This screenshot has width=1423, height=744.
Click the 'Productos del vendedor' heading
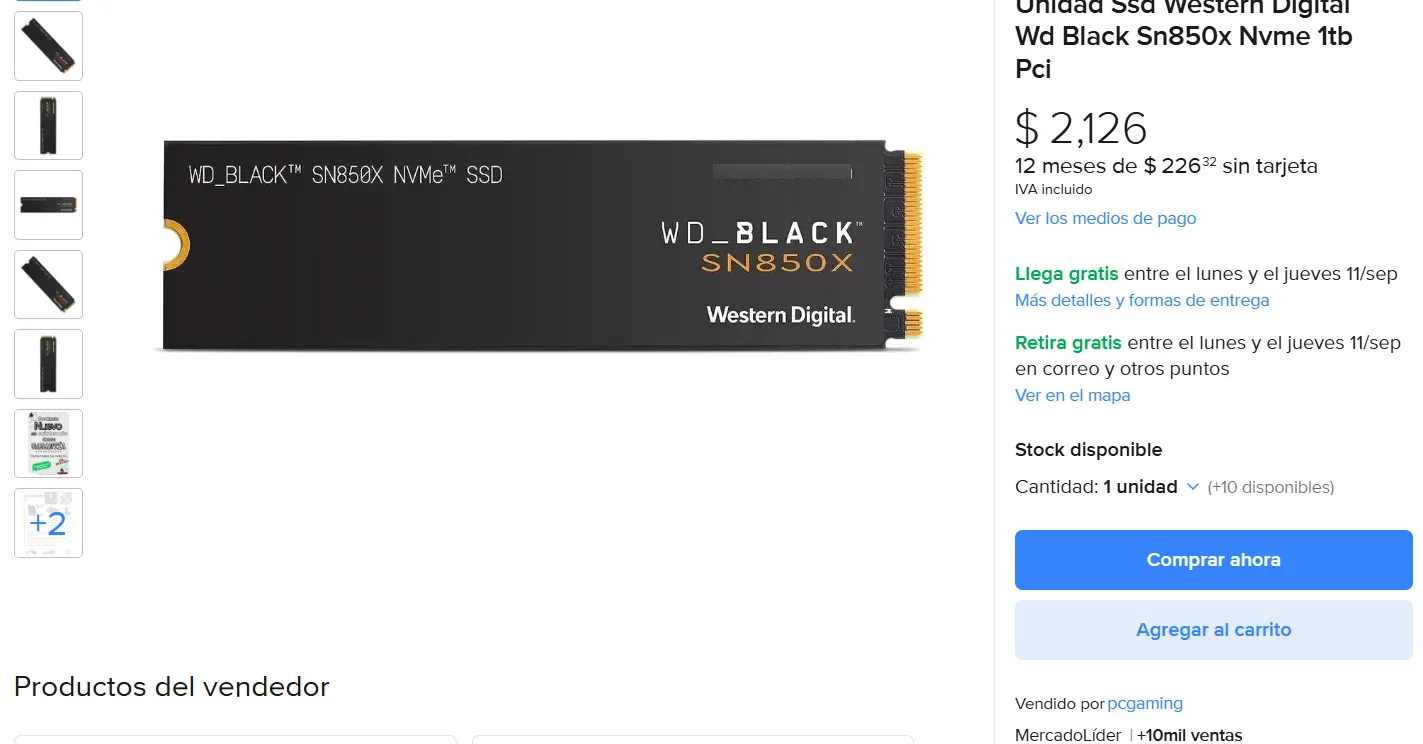pos(171,687)
